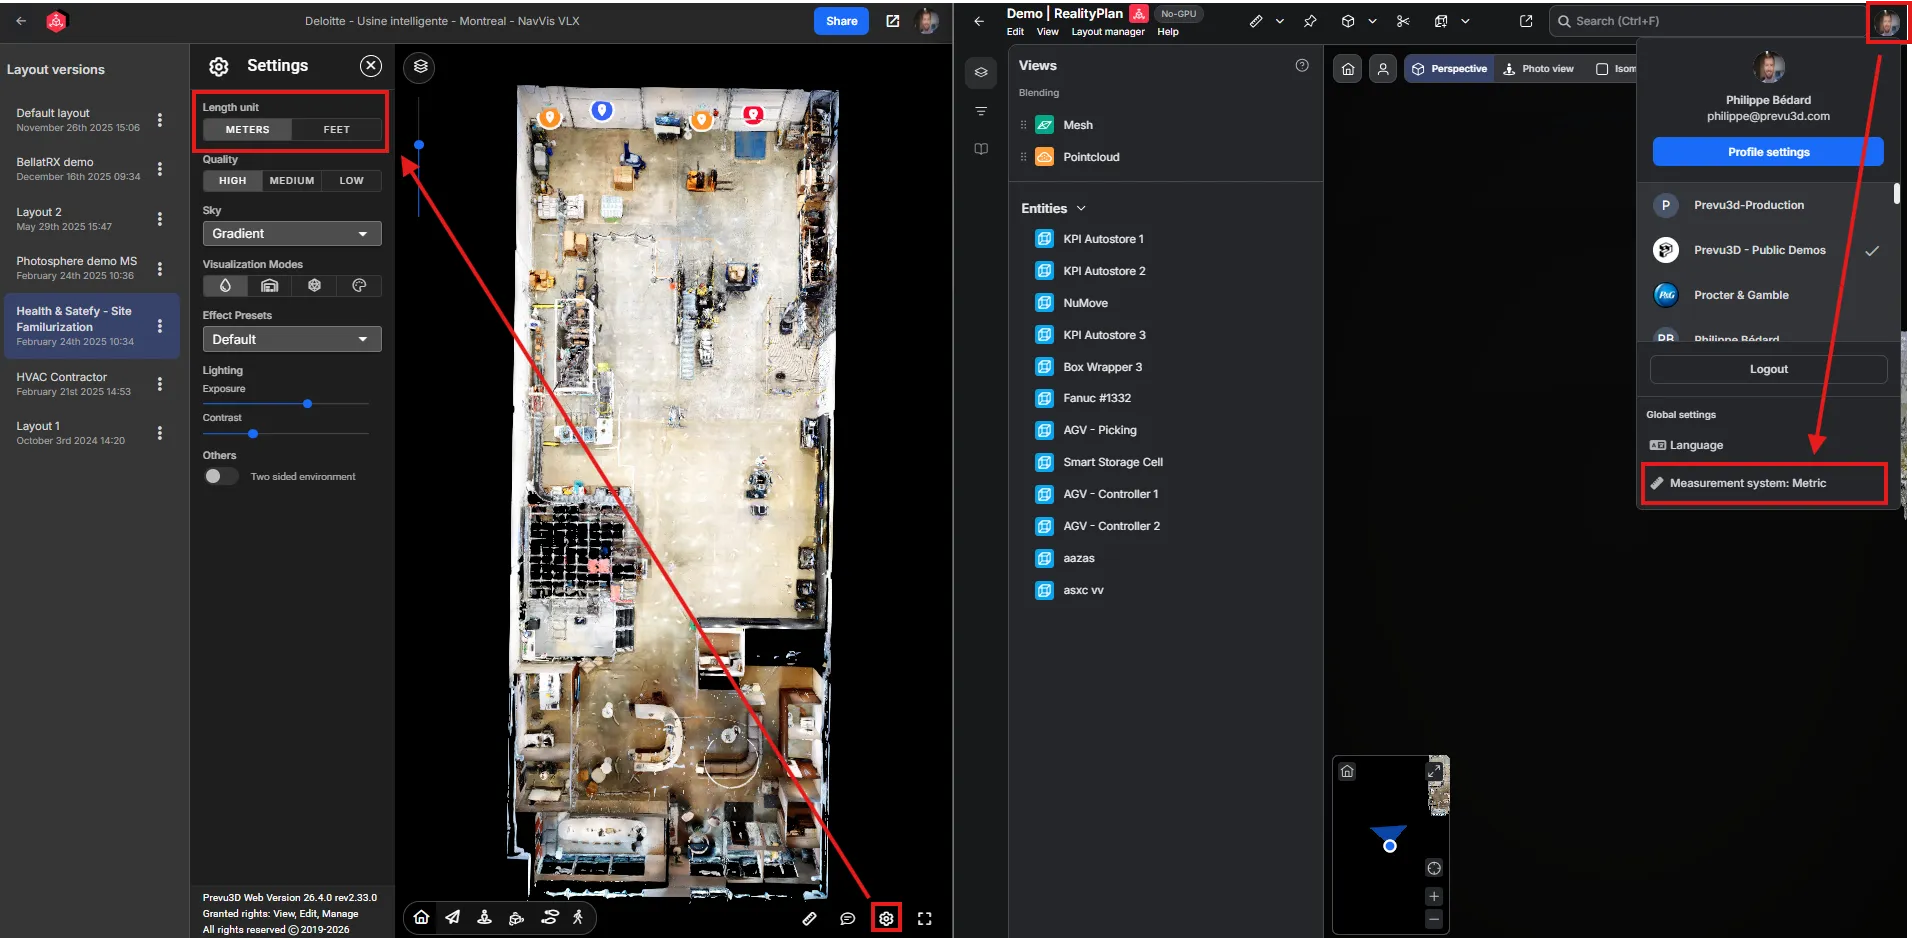Zoom in on the minimap
The image size is (1912, 938).
click(1434, 896)
